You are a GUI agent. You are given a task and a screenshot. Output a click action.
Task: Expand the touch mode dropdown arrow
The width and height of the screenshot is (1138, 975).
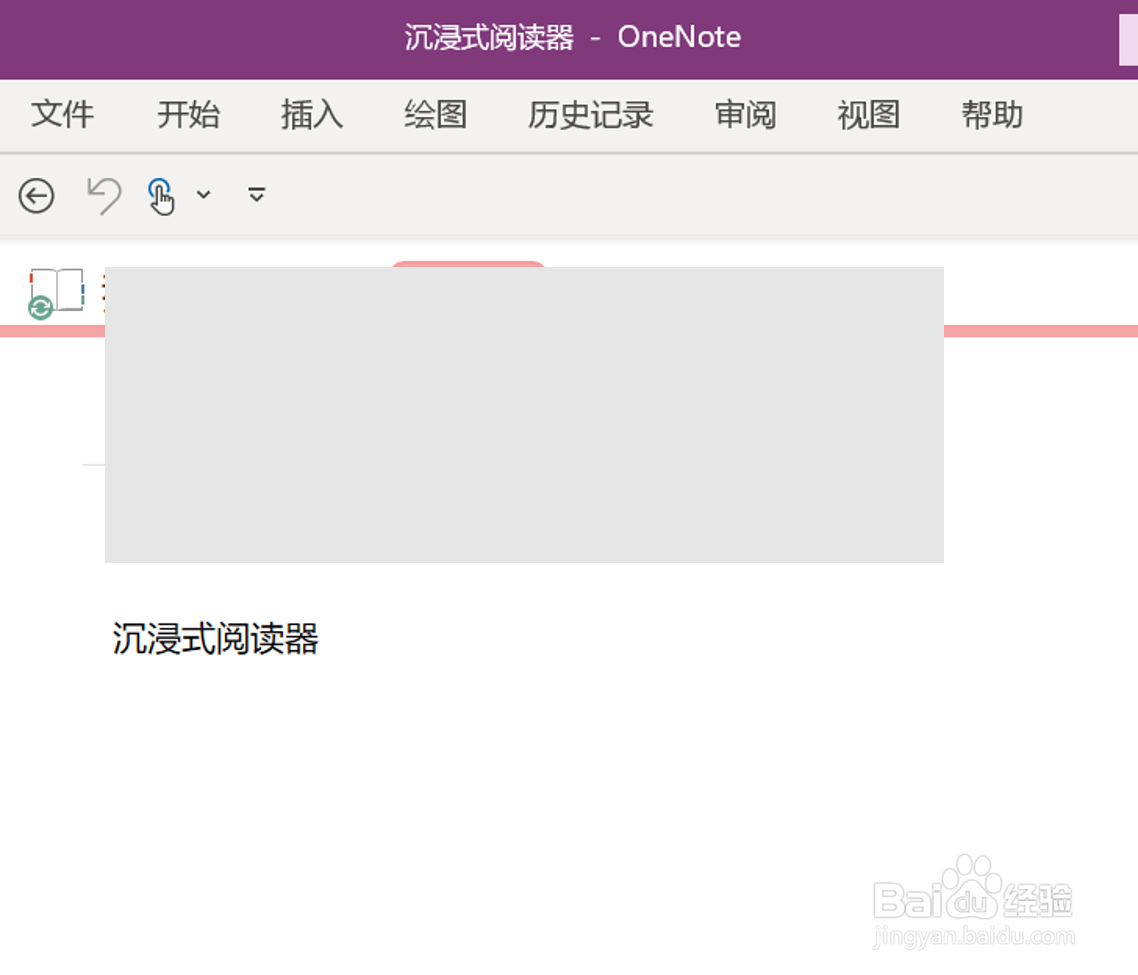click(204, 195)
